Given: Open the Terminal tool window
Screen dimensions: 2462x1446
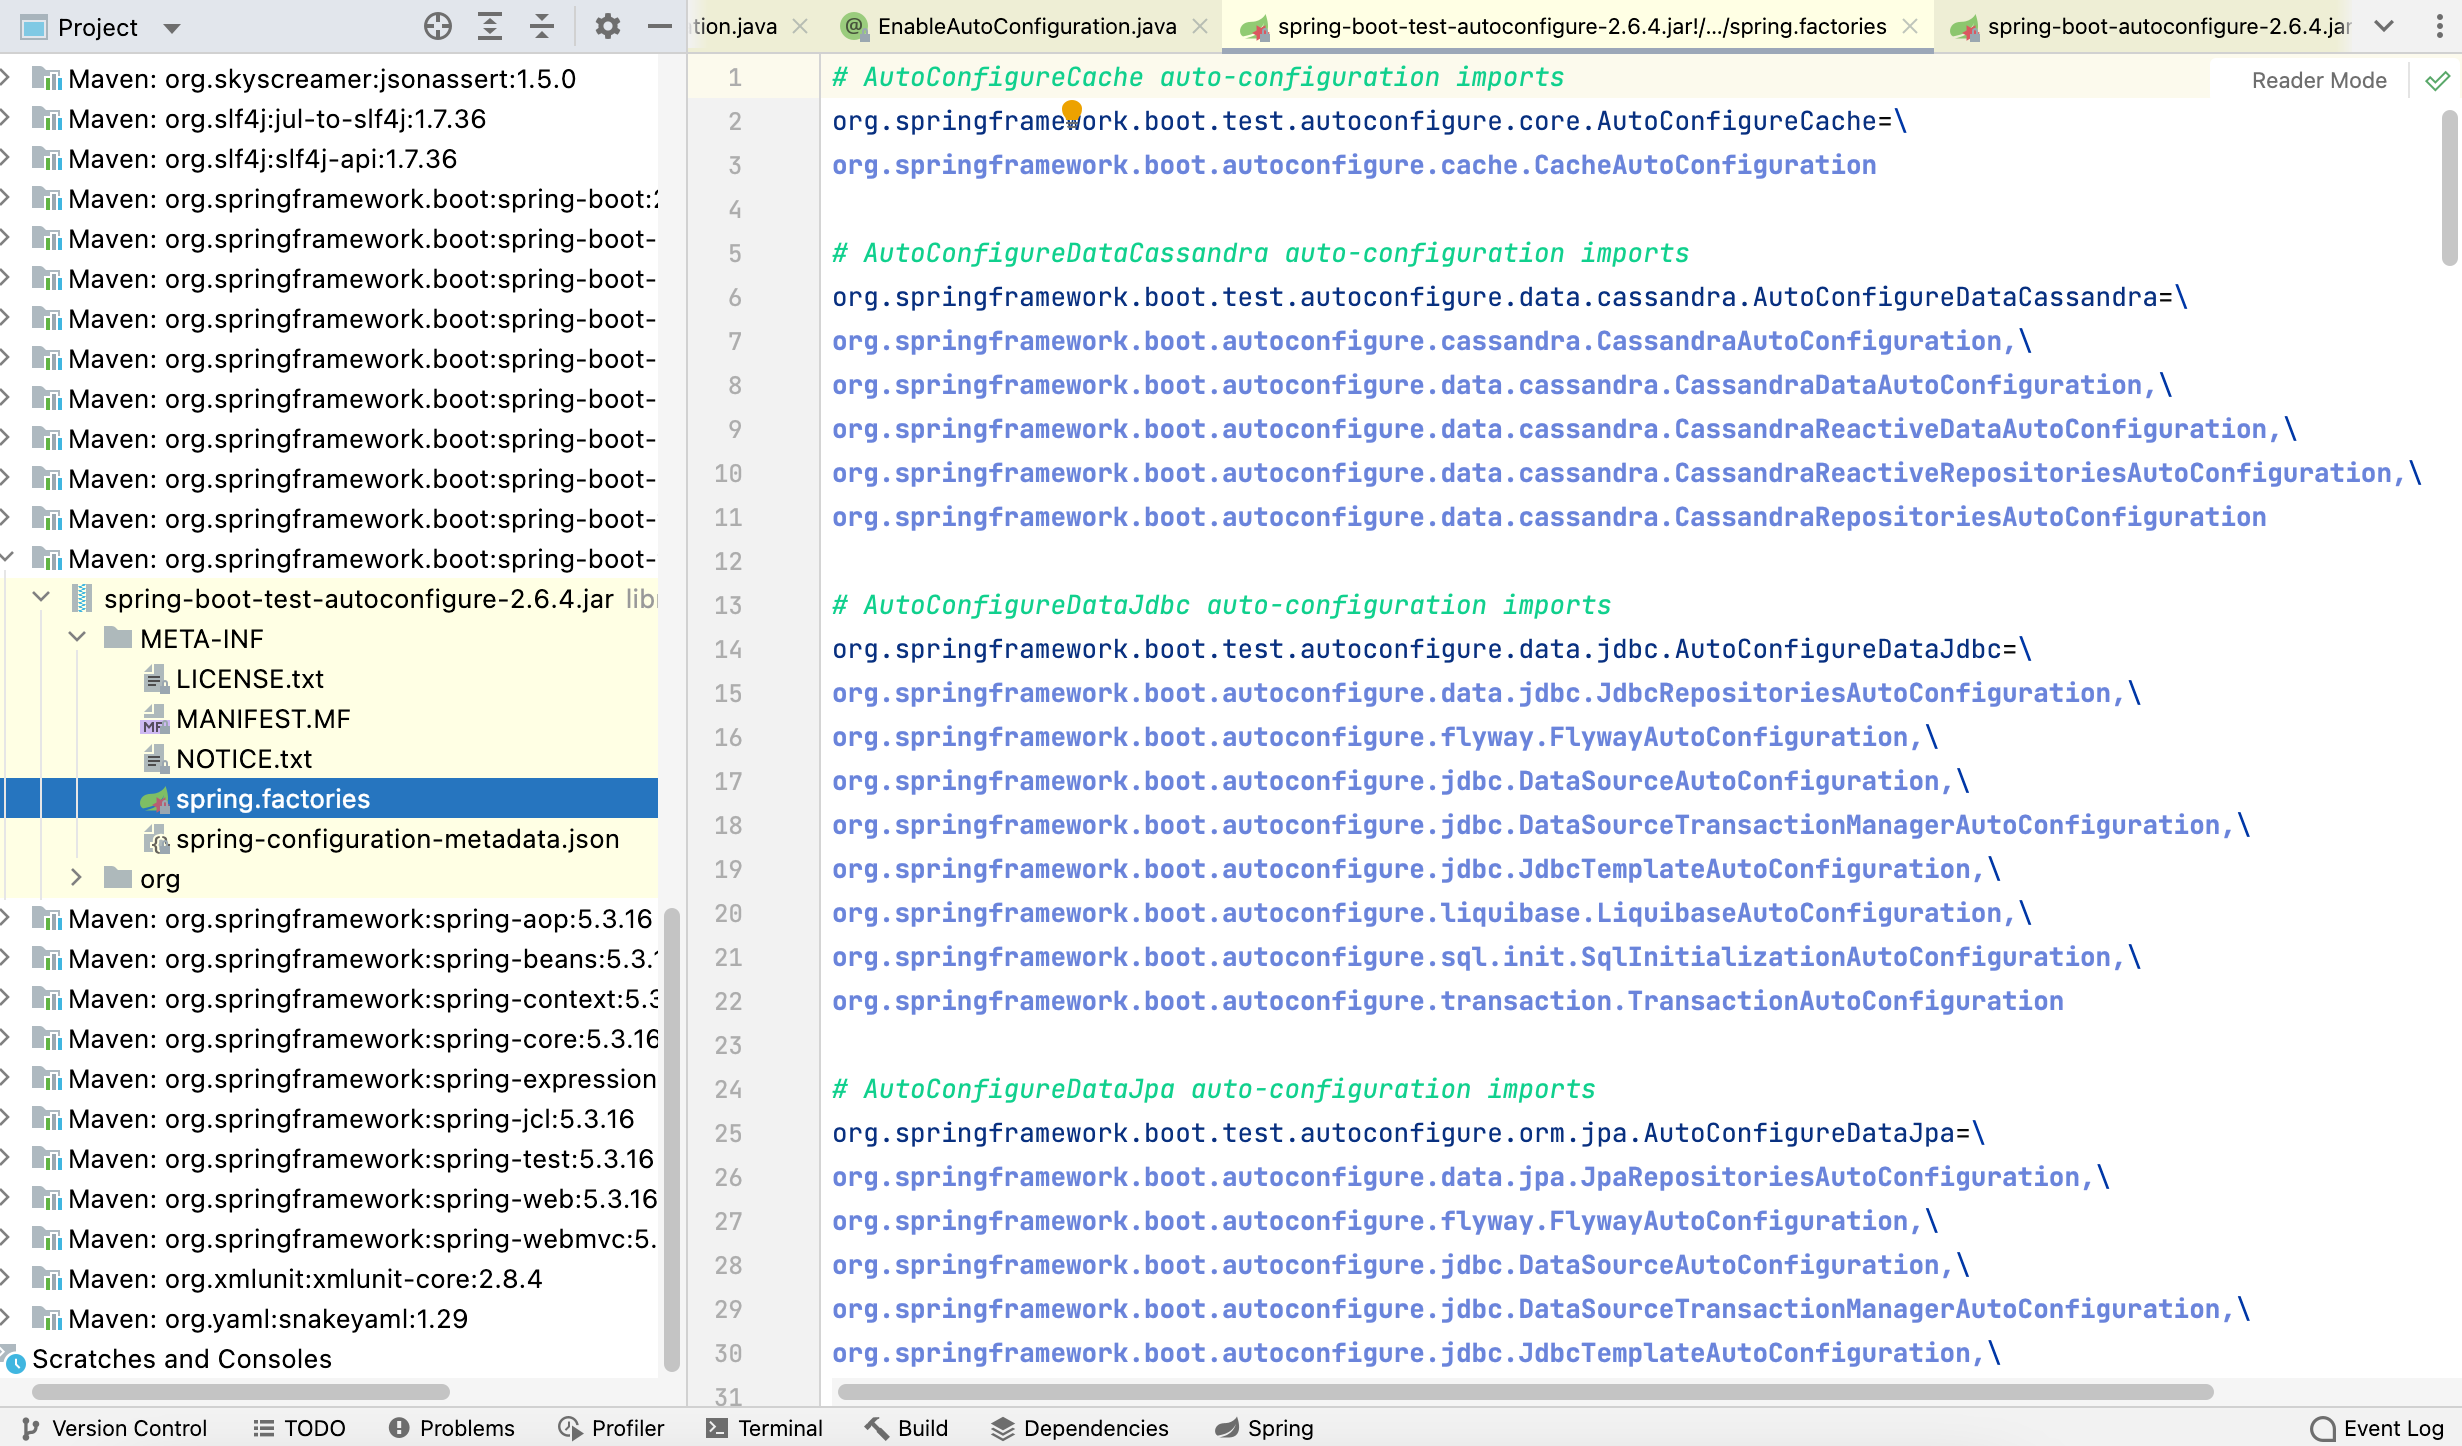Looking at the screenshot, I should point(764,1428).
